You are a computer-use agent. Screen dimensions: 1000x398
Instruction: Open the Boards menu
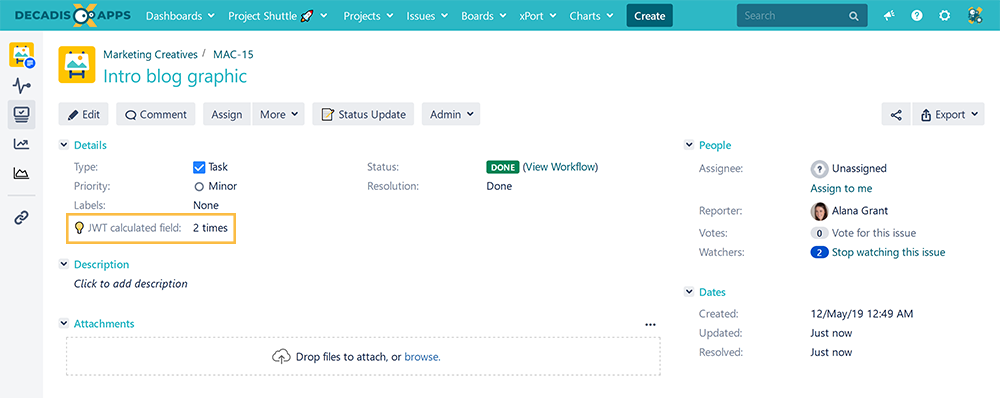(x=484, y=16)
